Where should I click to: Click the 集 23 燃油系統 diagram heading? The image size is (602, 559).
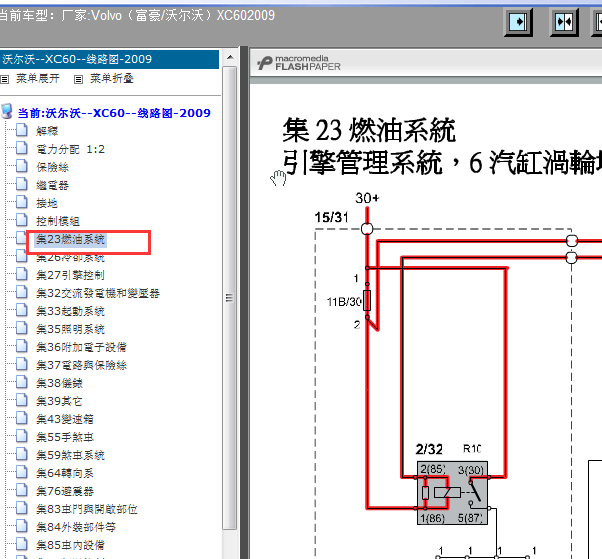pyautogui.click(x=369, y=131)
